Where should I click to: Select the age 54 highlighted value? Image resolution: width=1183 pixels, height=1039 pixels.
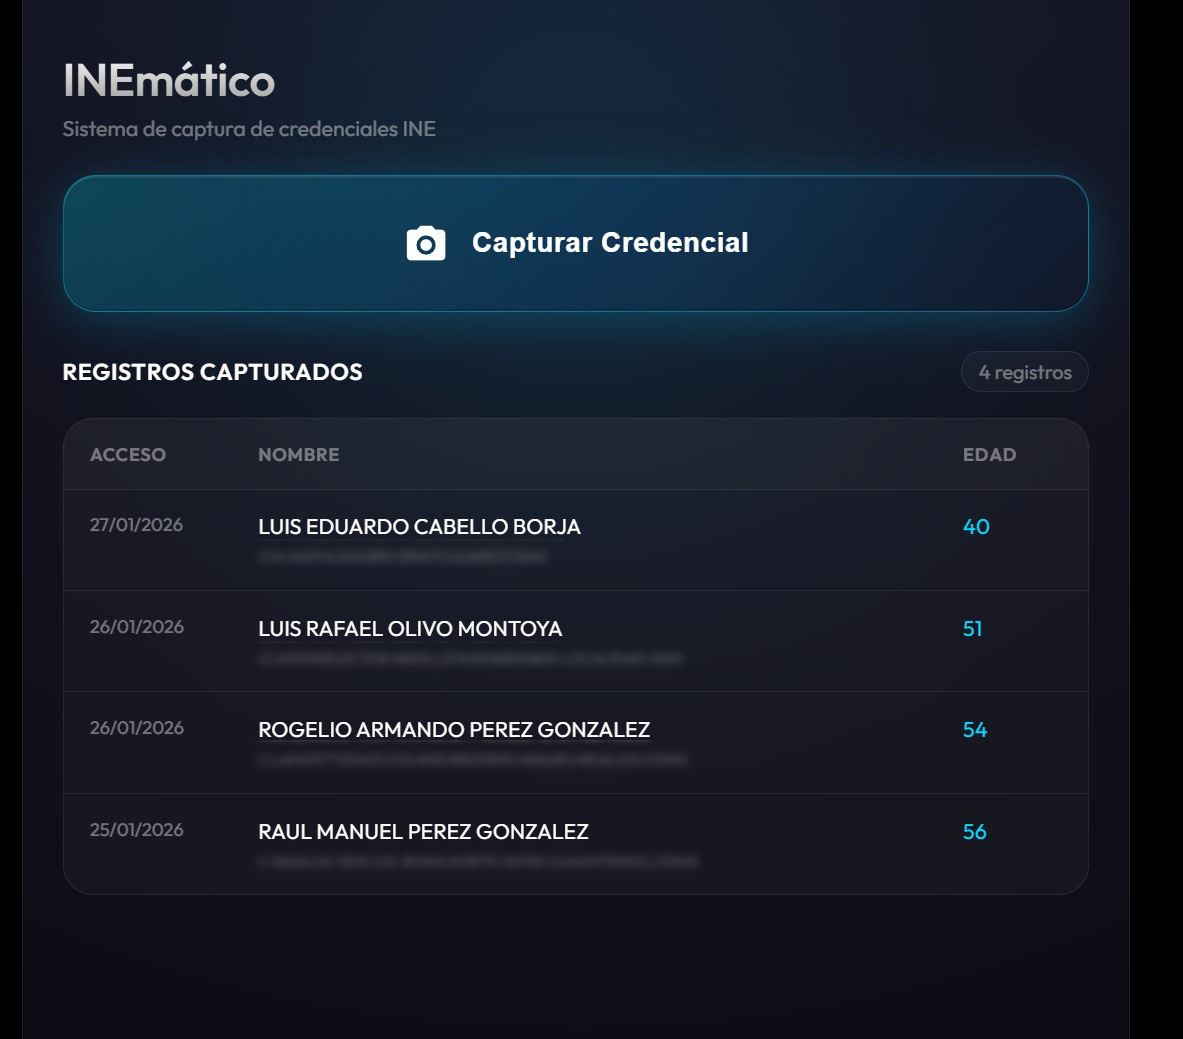click(x=977, y=730)
